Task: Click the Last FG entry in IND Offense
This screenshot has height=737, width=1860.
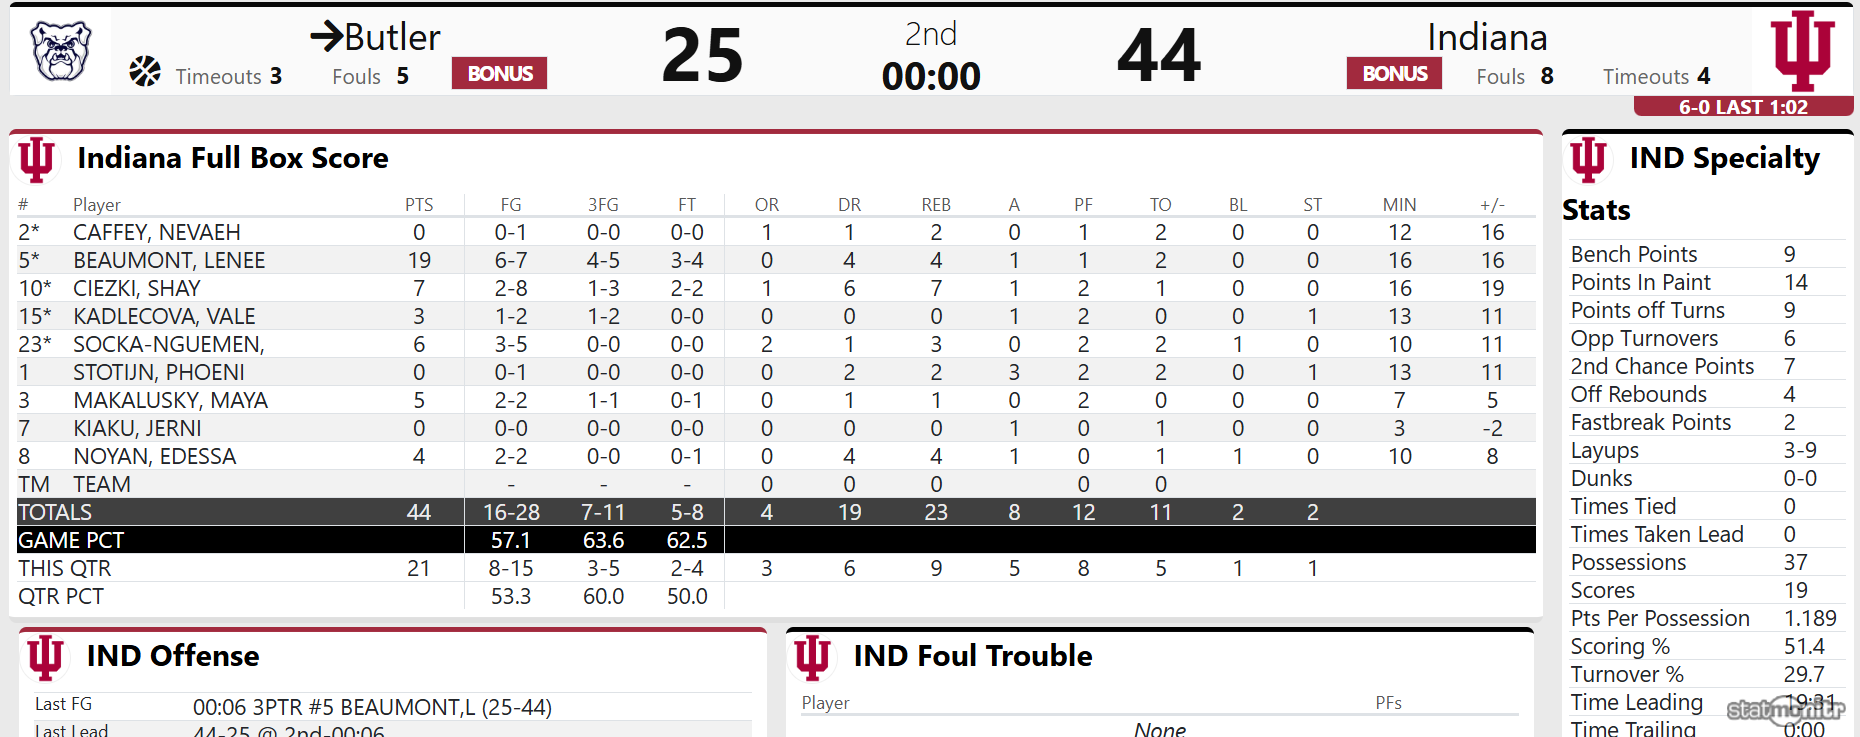Action: click(x=372, y=707)
